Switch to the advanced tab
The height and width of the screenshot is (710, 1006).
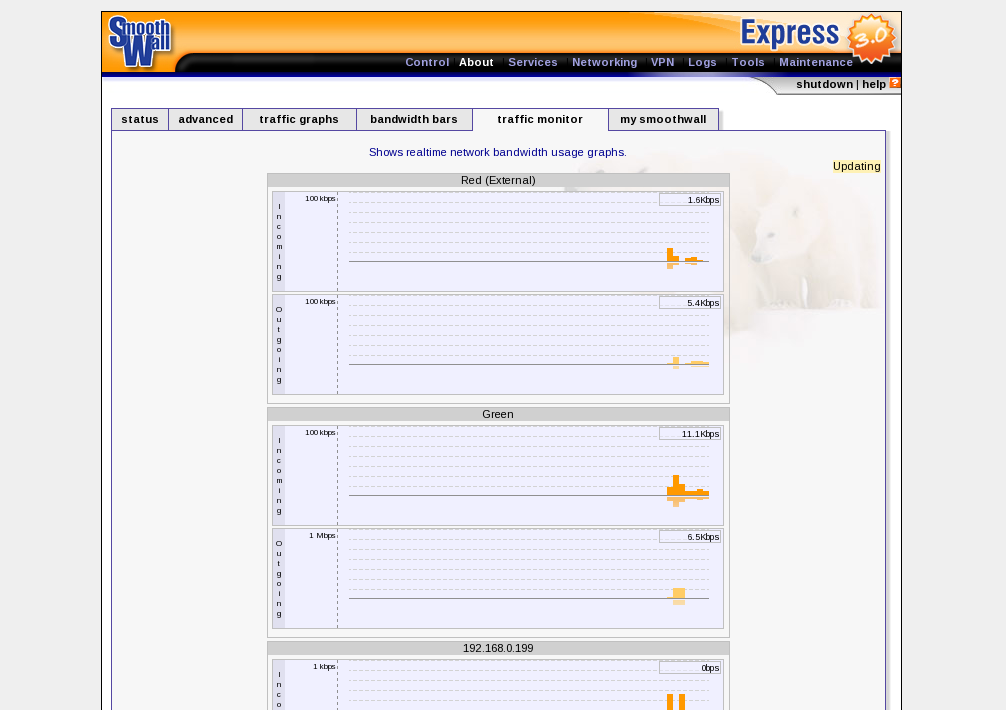click(x=205, y=119)
